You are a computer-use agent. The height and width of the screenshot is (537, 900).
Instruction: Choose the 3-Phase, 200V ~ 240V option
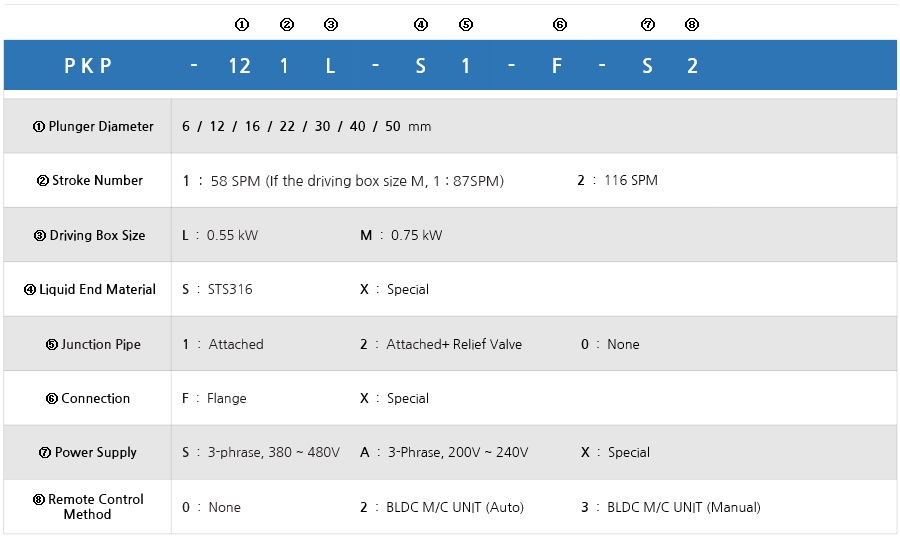point(444,453)
